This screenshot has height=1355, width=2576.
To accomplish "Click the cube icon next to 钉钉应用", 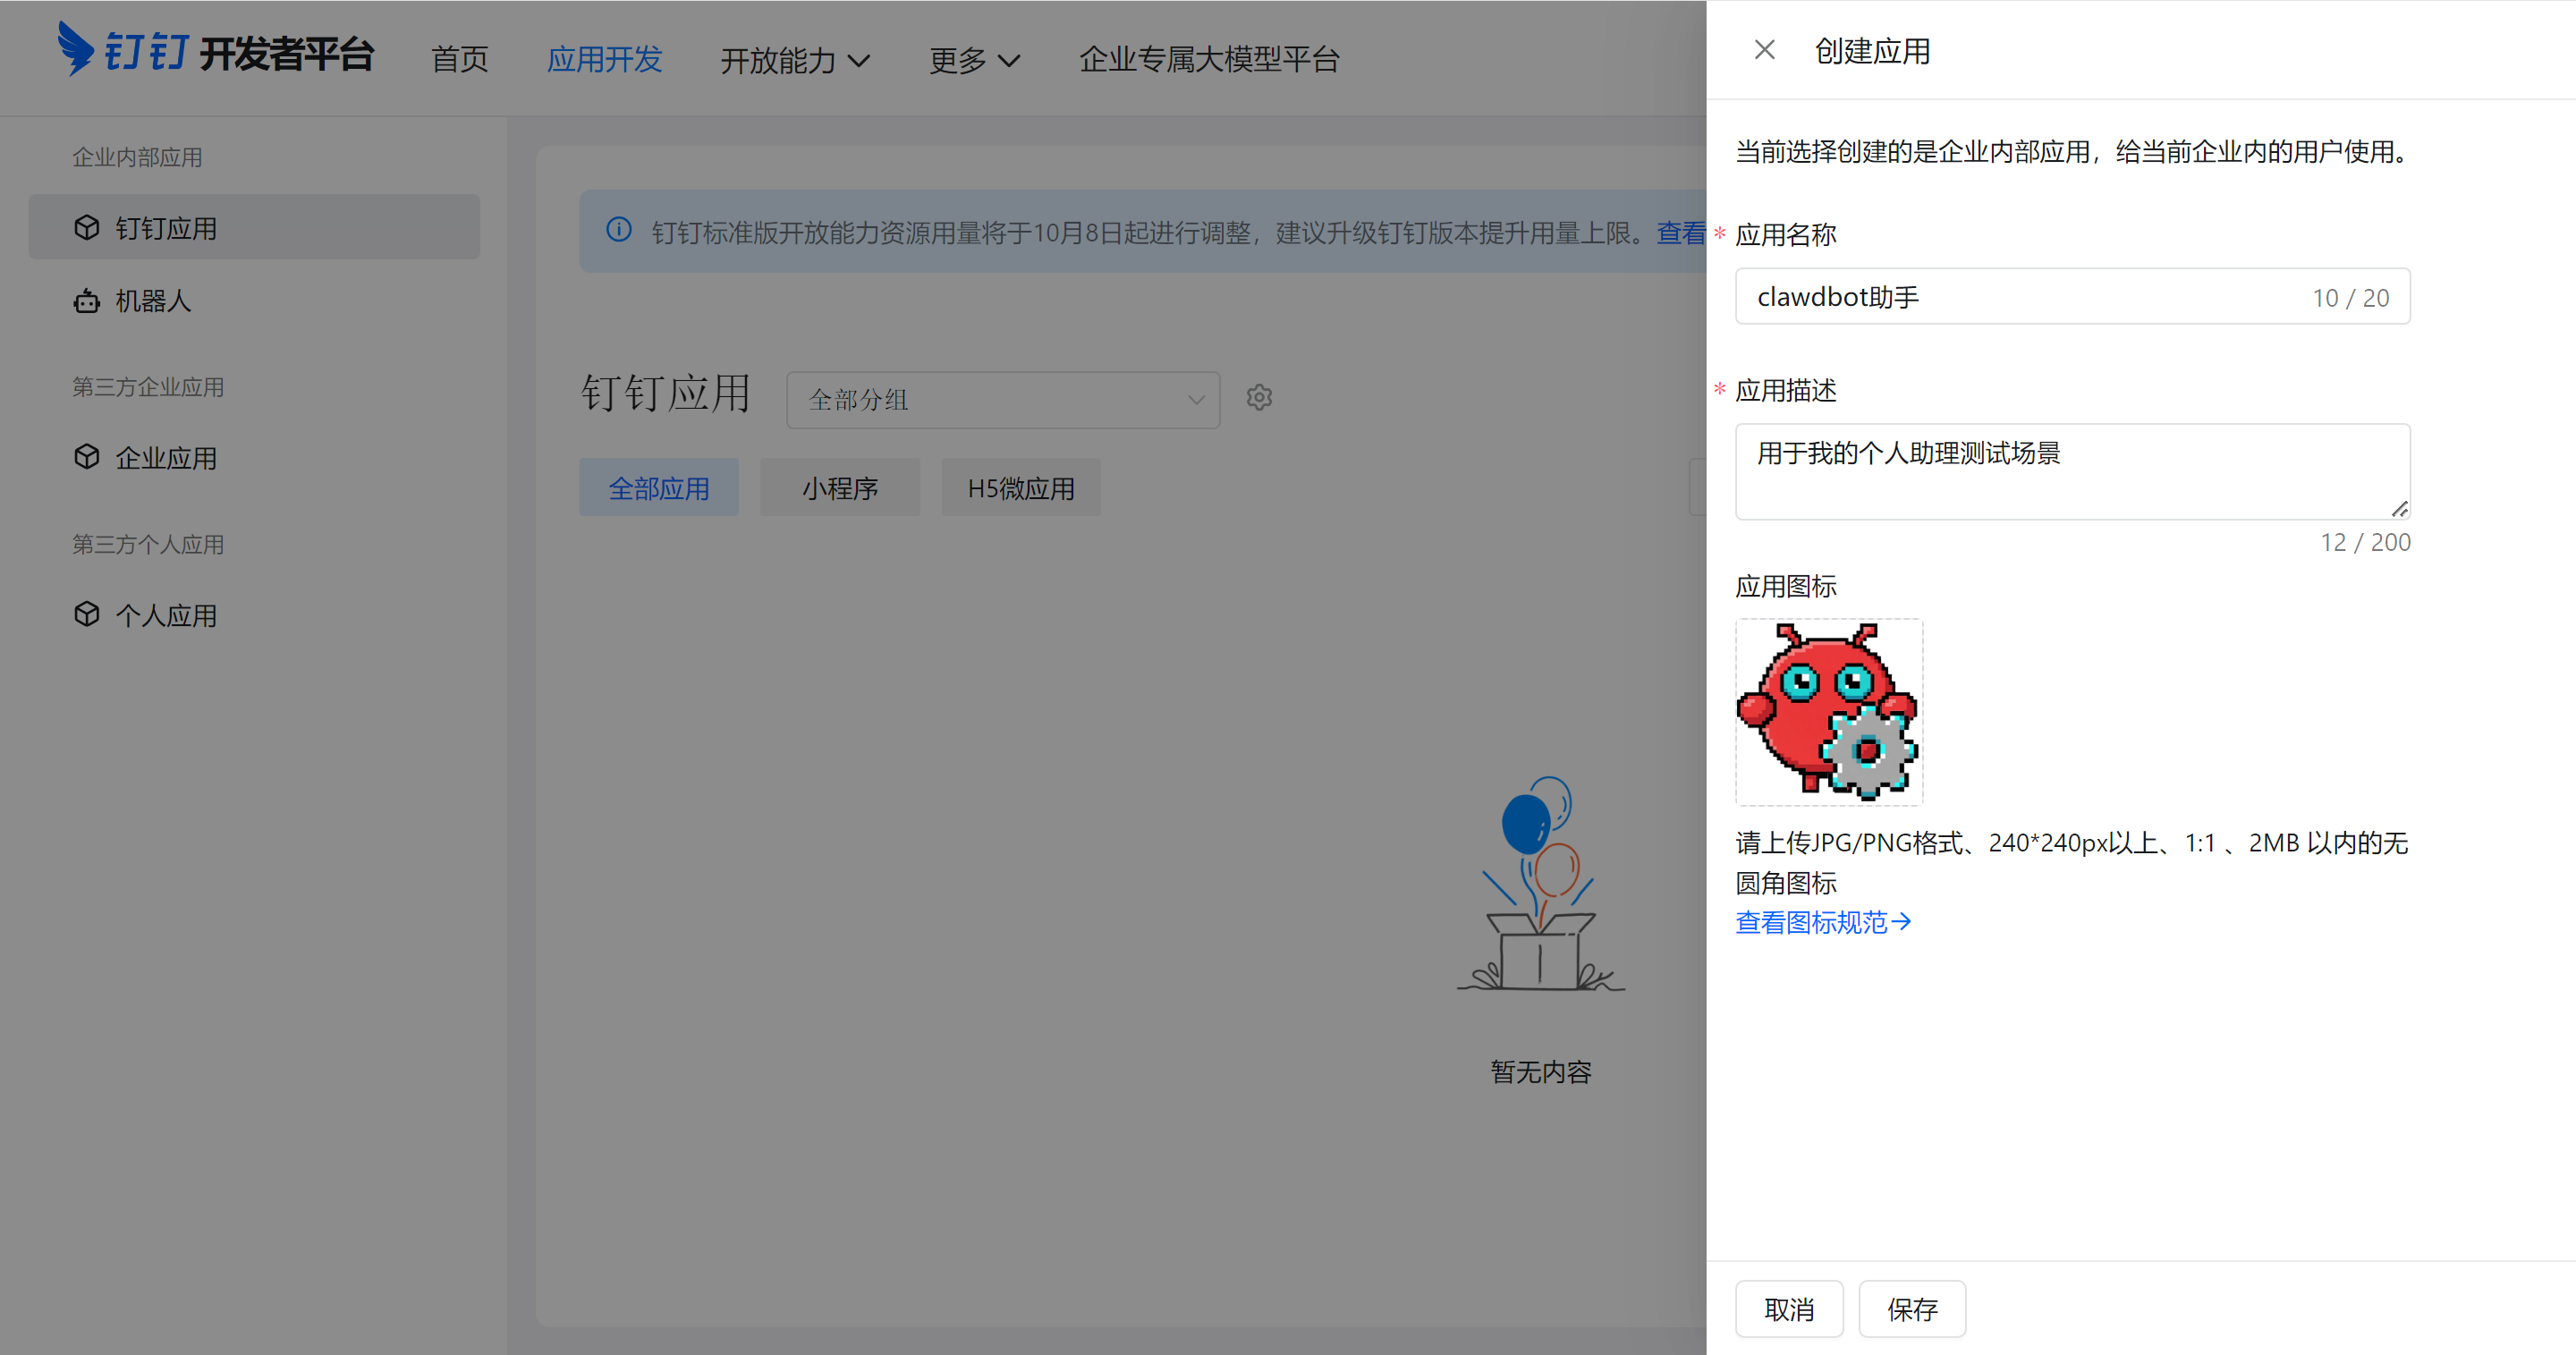I will [87, 228].
